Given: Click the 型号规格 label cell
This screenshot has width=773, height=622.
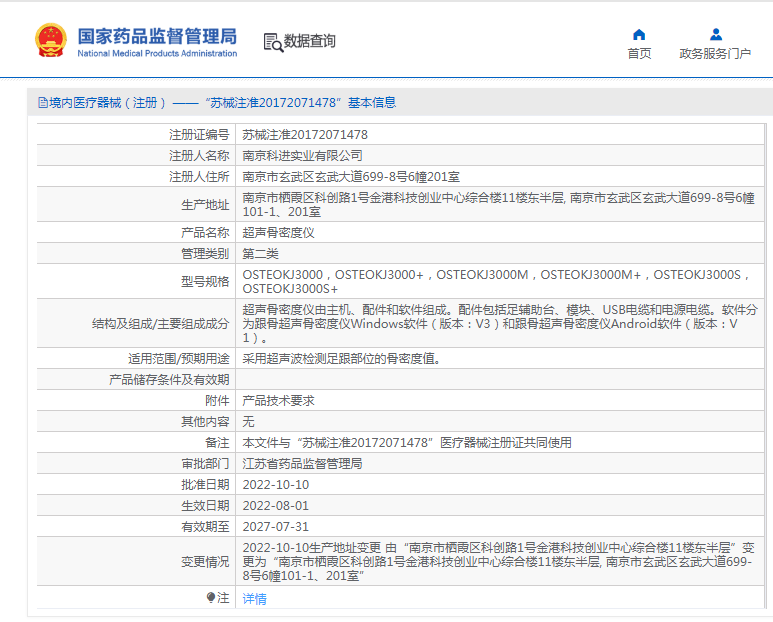Looking at the screenshot, I should tap(136, 281).
